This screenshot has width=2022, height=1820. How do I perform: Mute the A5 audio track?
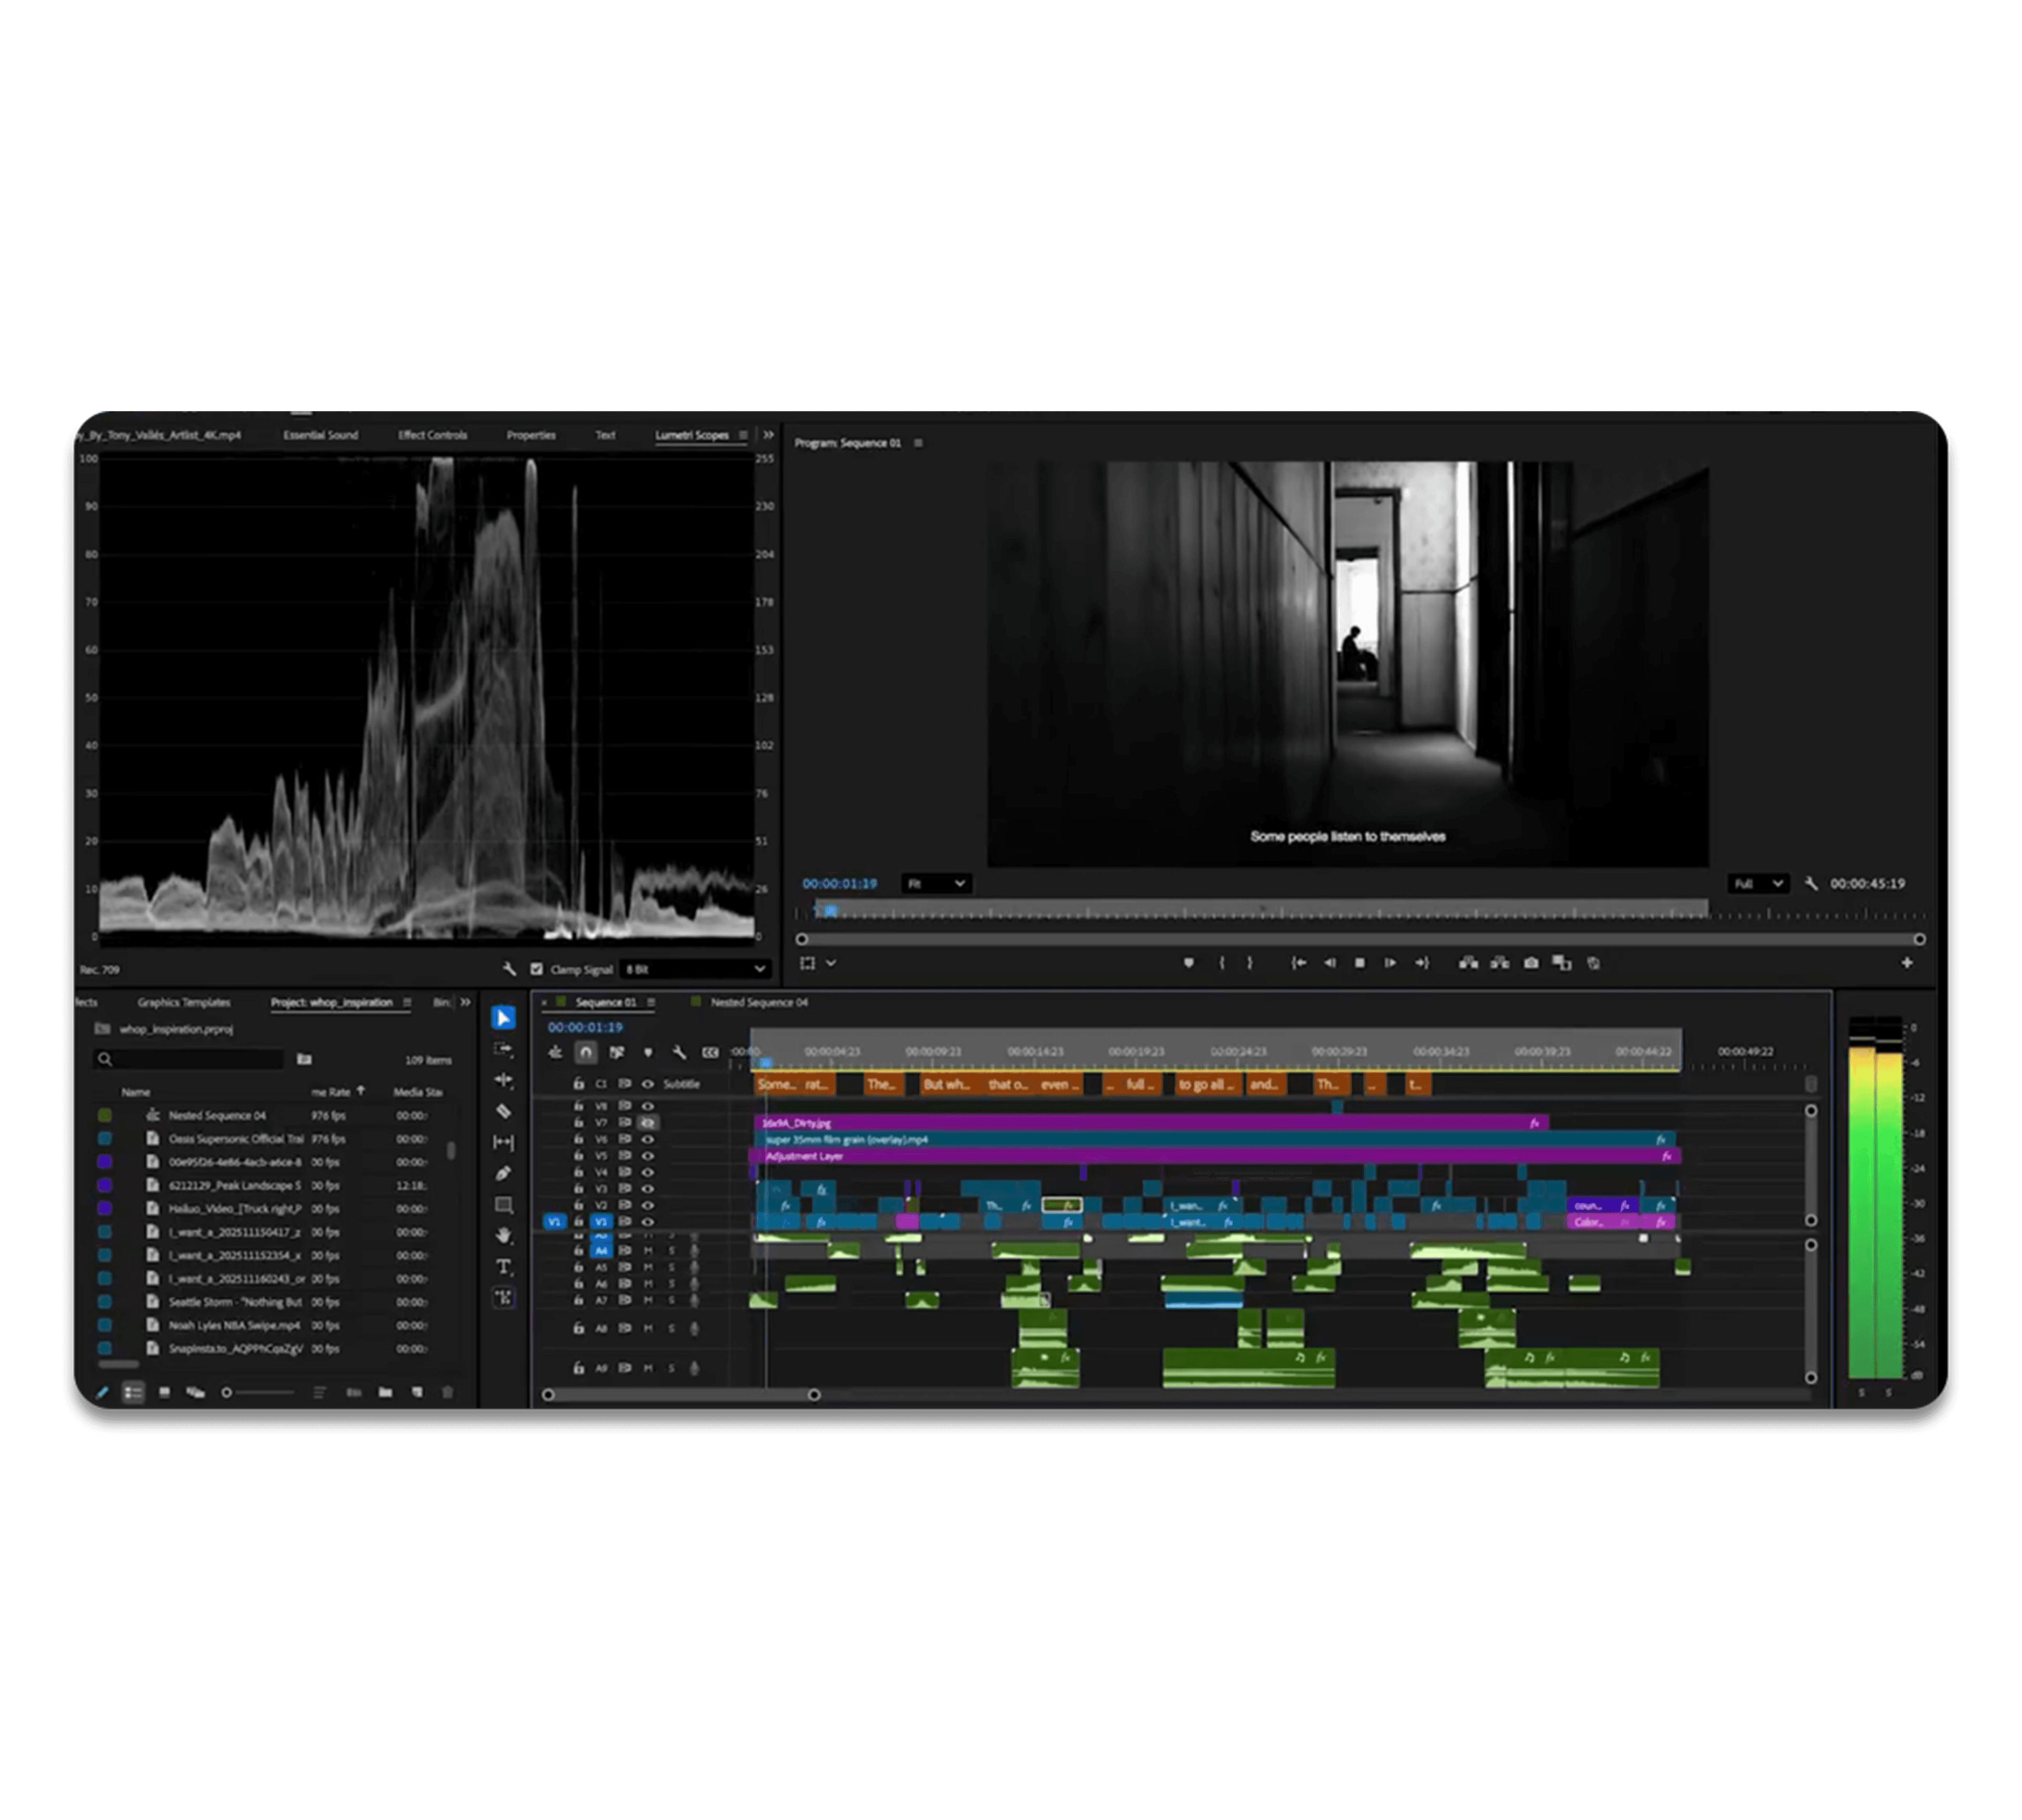tap(648, 1268)
